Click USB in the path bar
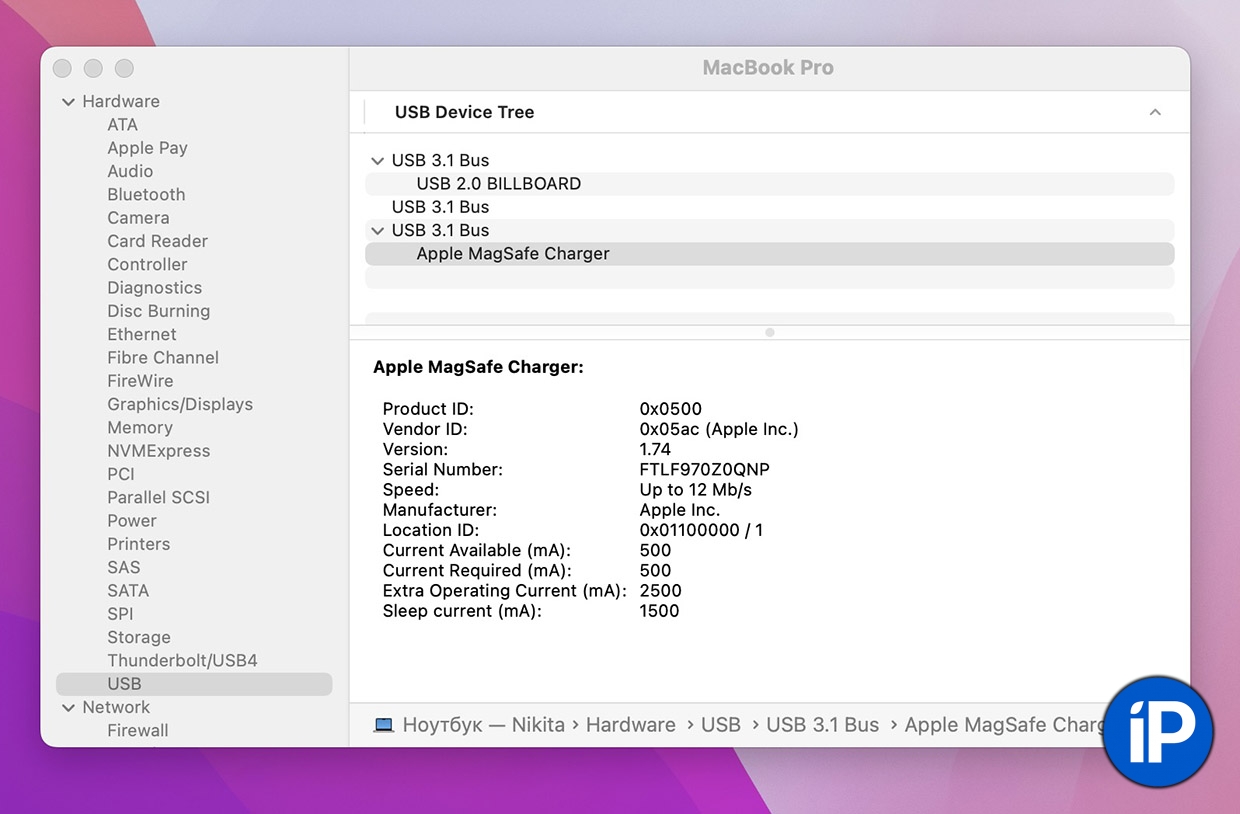 coord(721,725)
